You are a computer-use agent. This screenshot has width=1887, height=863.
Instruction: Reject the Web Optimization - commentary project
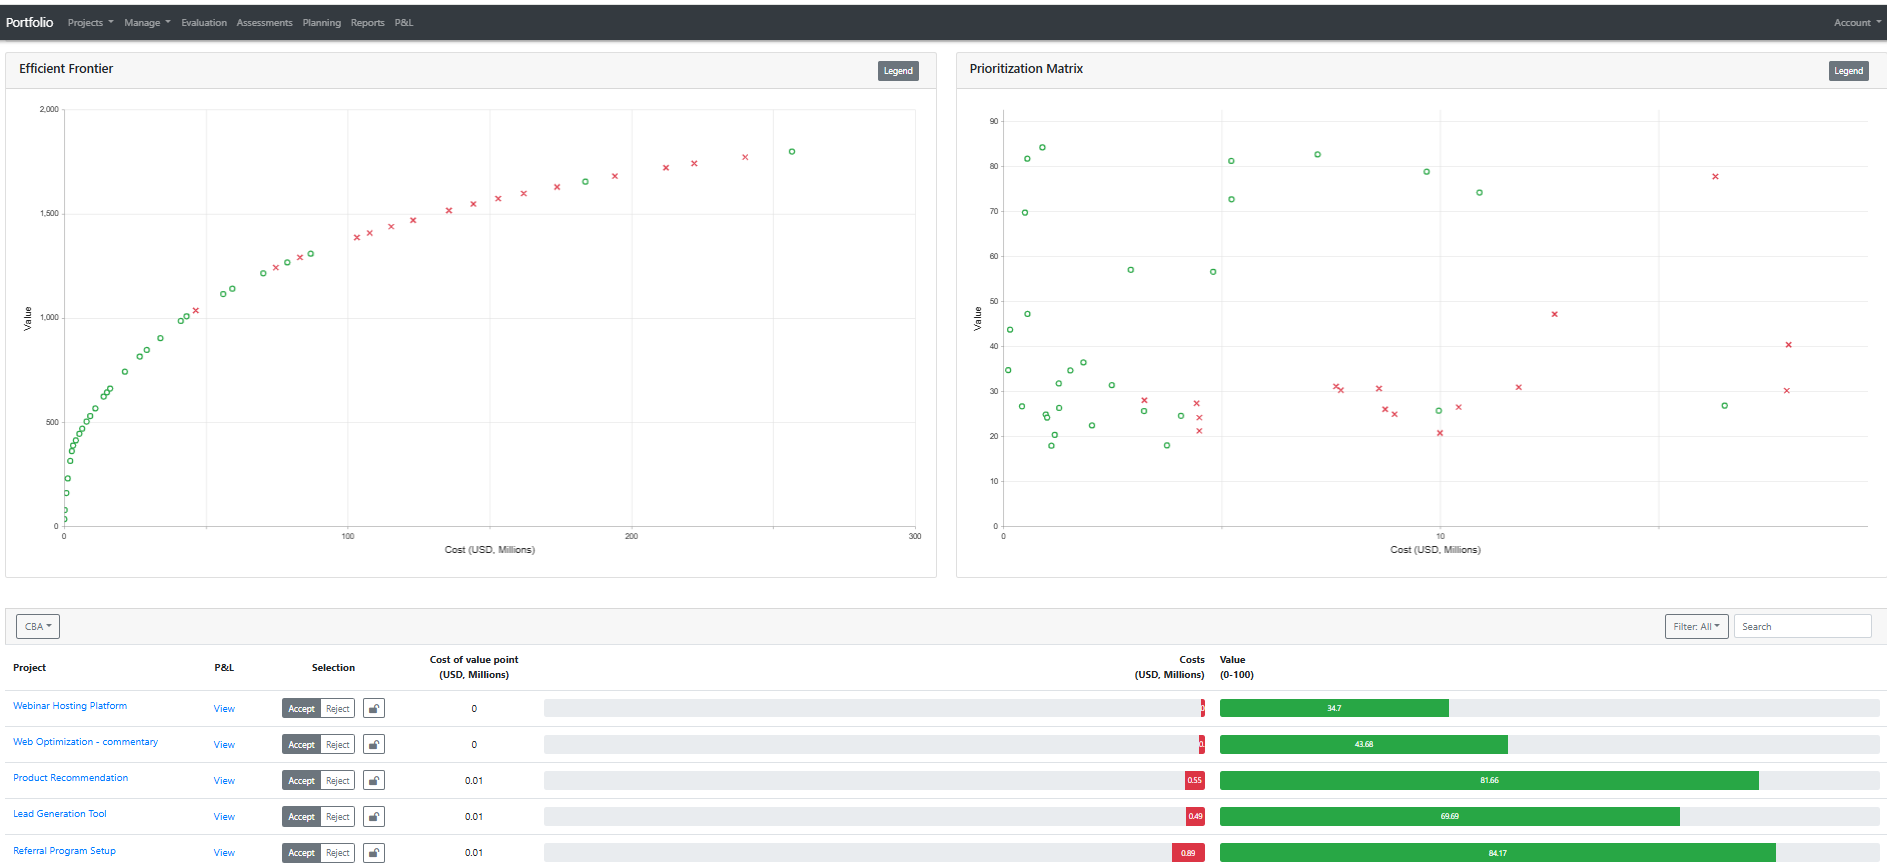(338, 745)
